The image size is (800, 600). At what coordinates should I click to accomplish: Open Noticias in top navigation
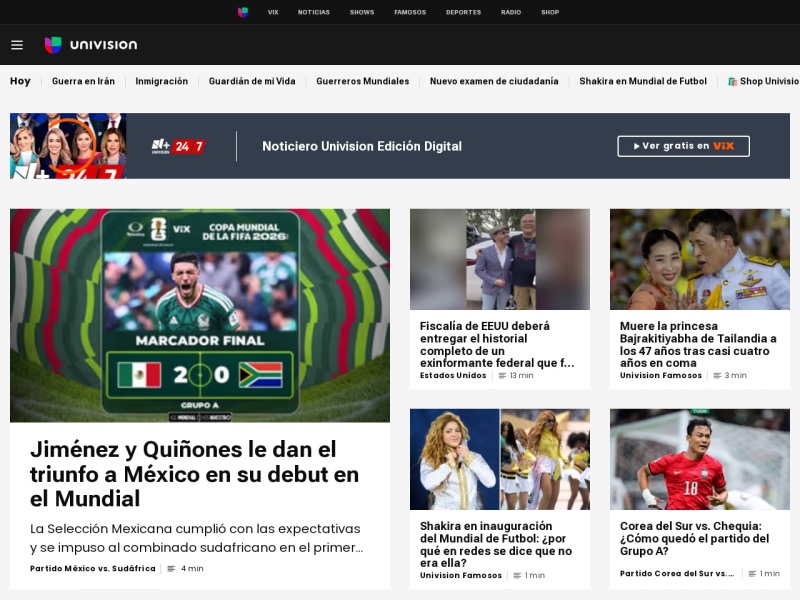[x=314, y=12]
